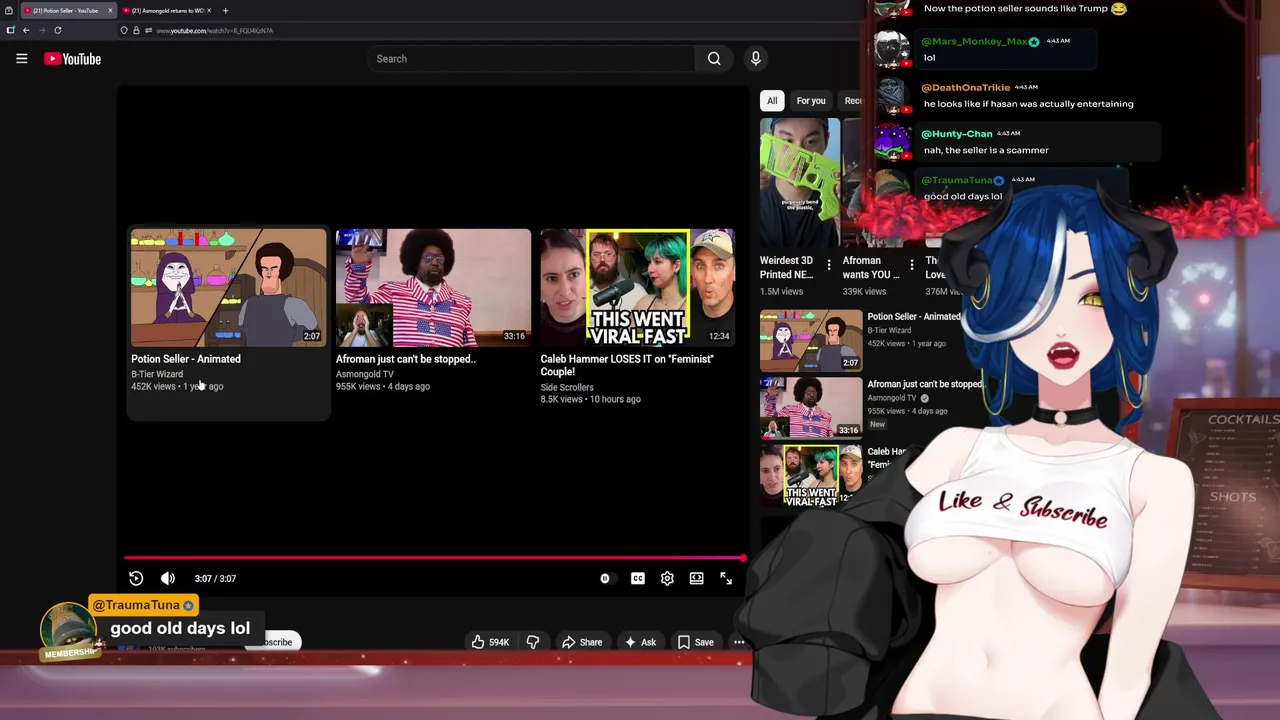This screenshot has width=1280, height=720.
Task: Open sidebar Potion Seller - Animated title
Action: (914, 317)
